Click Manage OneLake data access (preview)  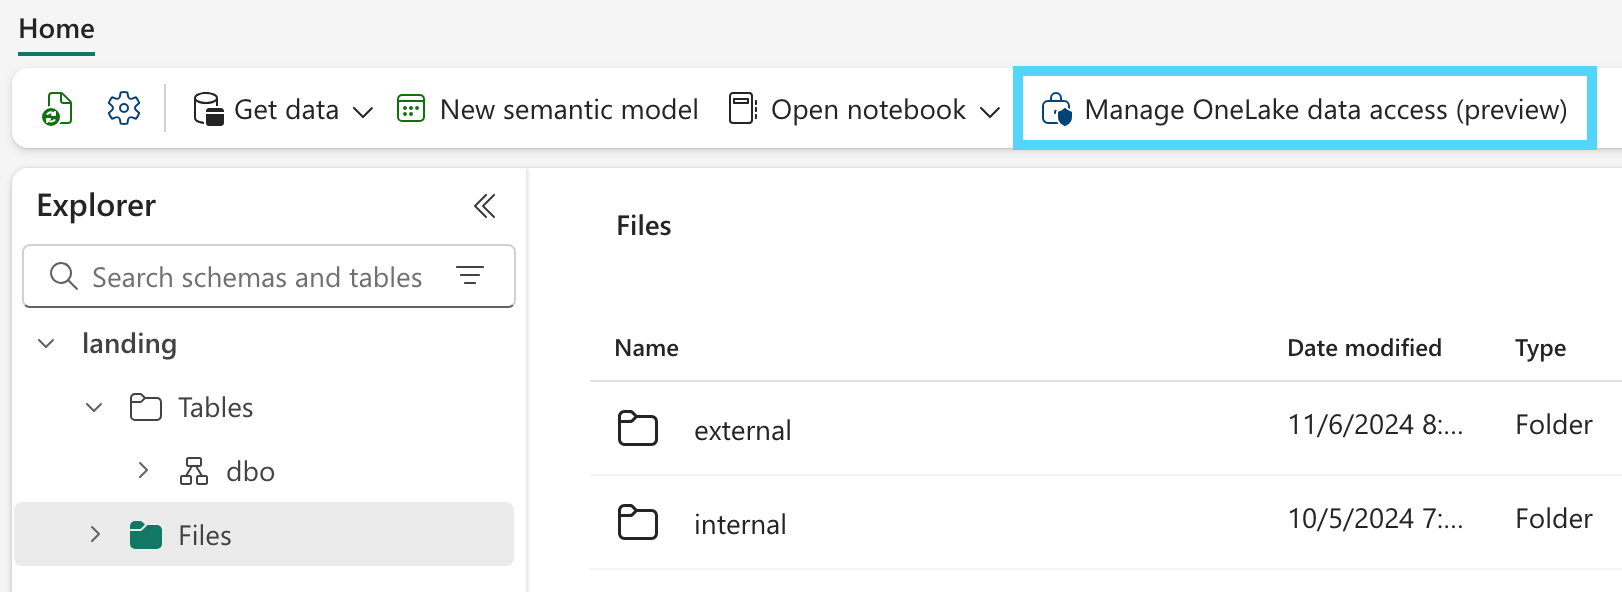1325,109
